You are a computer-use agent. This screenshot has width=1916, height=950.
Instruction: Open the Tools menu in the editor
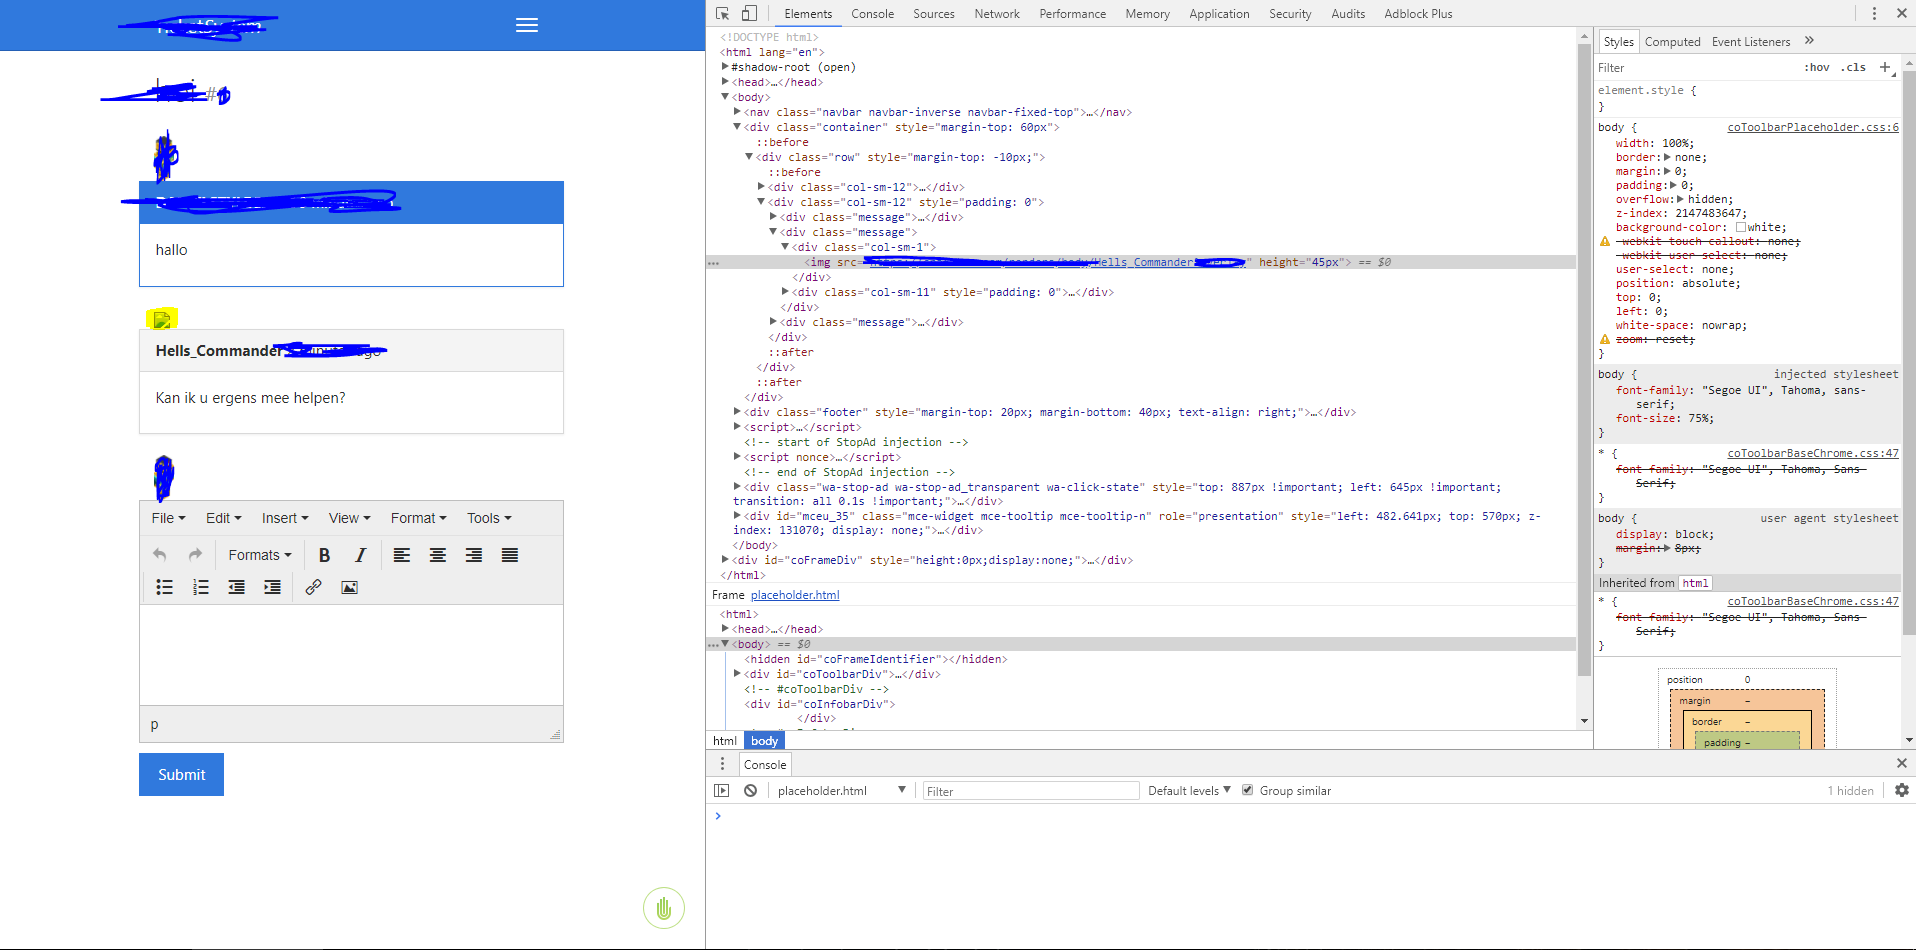tap(488, 518)
